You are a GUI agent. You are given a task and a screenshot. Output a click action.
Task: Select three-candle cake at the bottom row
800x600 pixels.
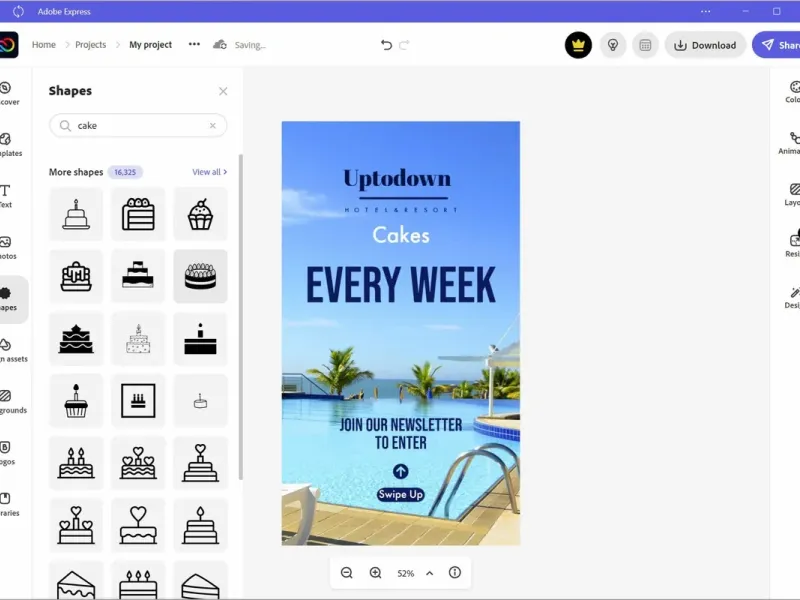[138, 582]
